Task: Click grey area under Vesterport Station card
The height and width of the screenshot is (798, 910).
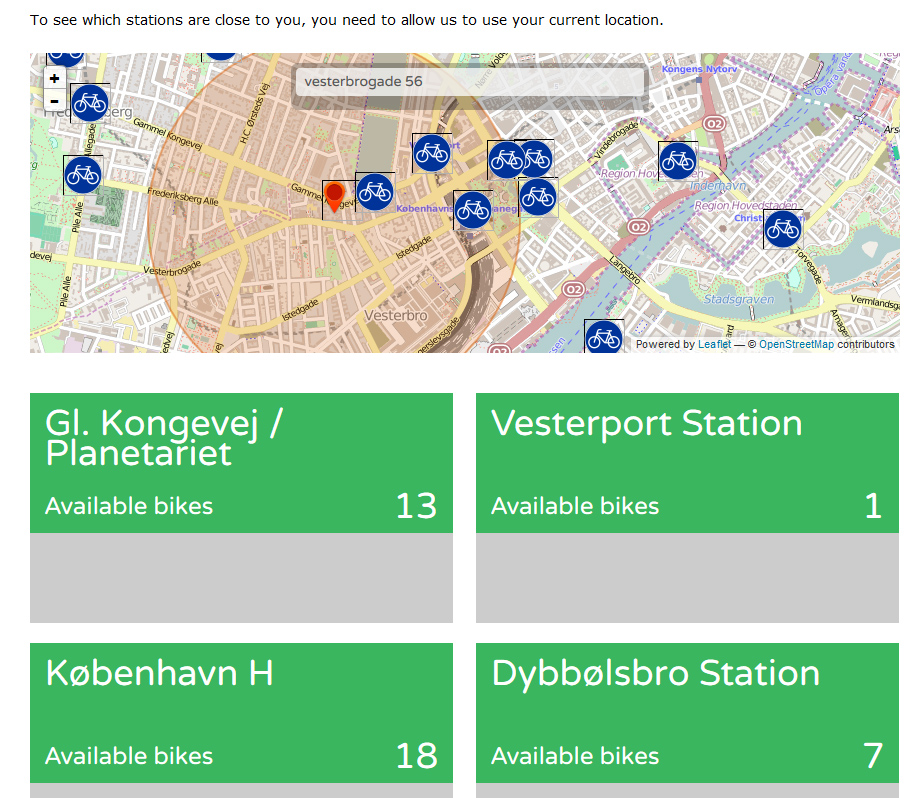Action: [687, 578]
